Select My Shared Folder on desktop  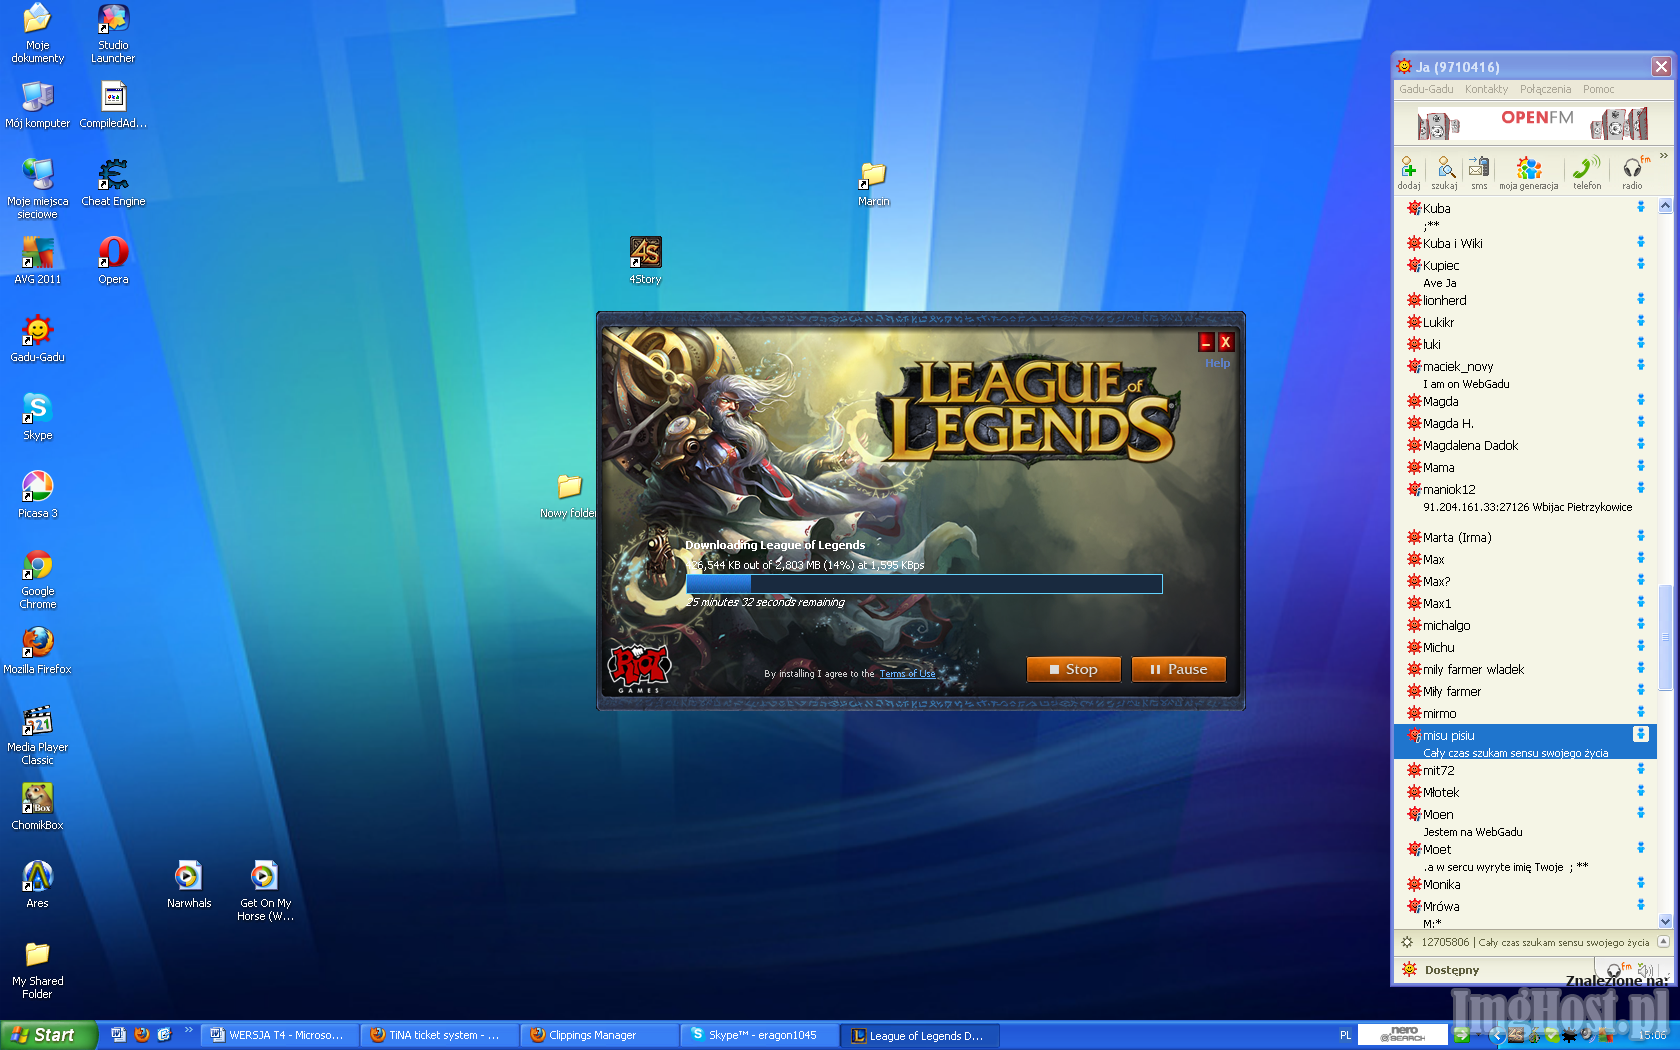38,969
